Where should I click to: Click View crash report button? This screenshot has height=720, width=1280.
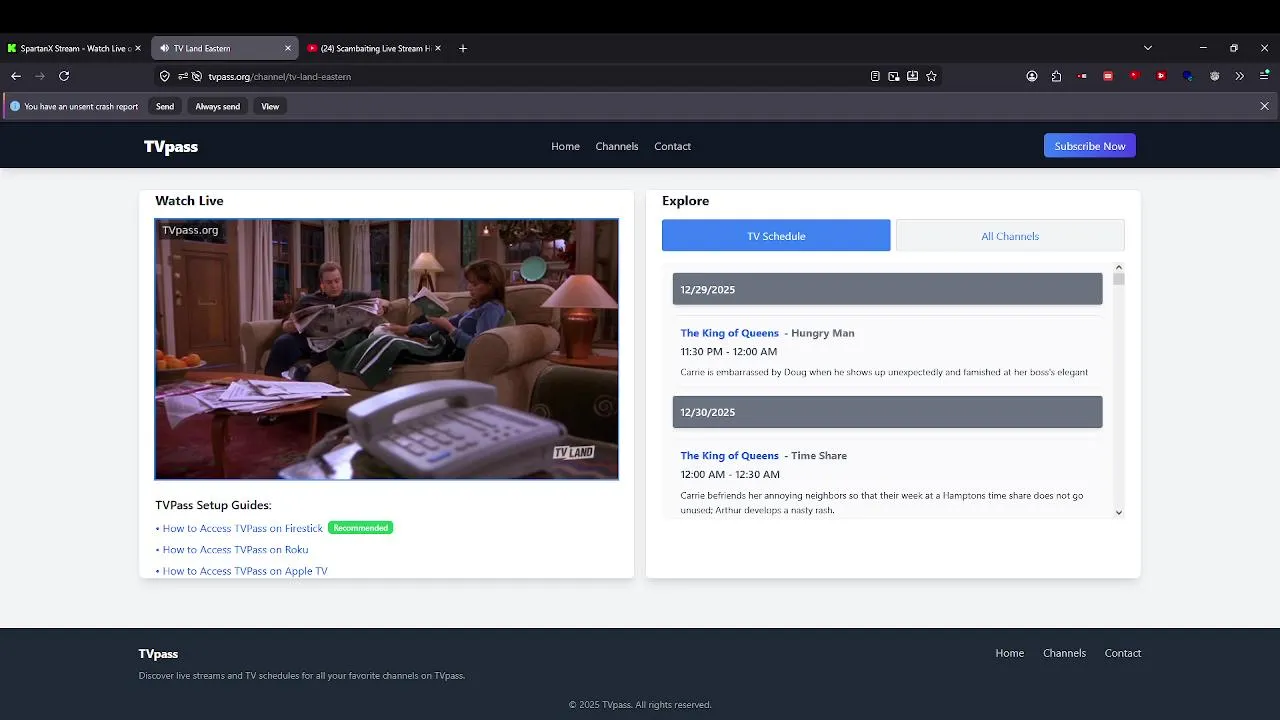[270, 106]
